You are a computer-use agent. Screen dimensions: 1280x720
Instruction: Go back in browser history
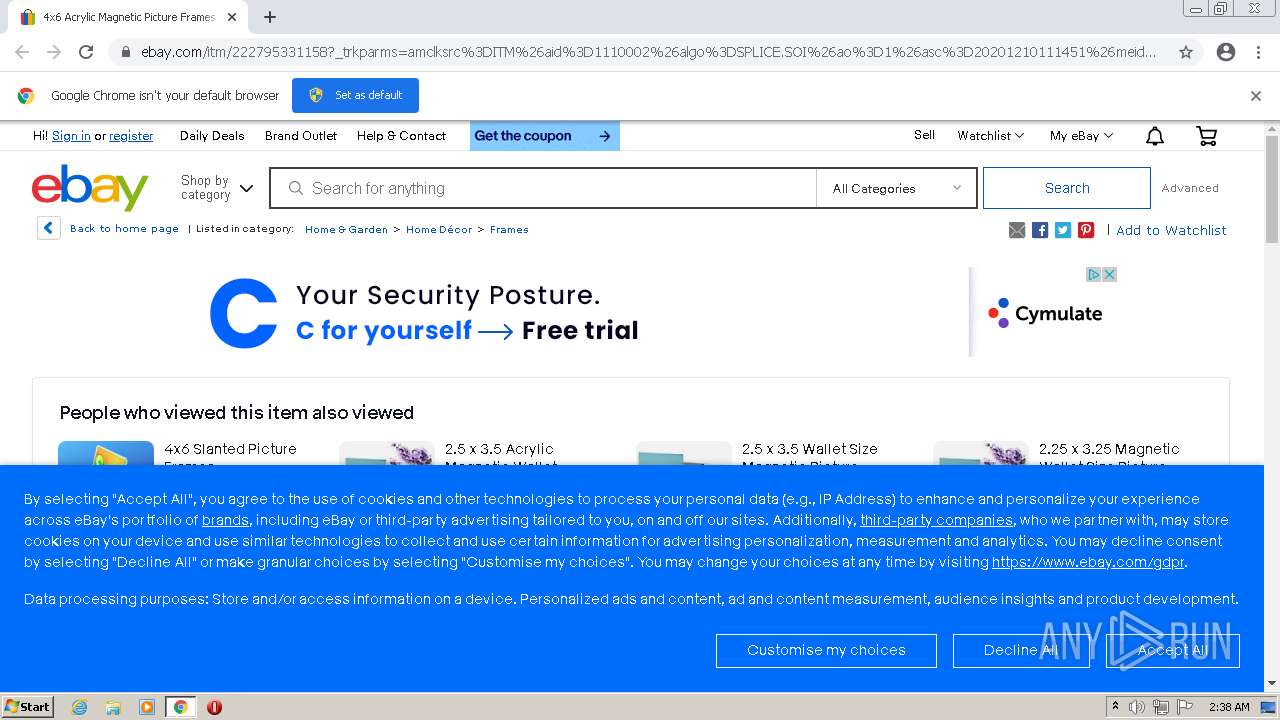coord(22,52)
